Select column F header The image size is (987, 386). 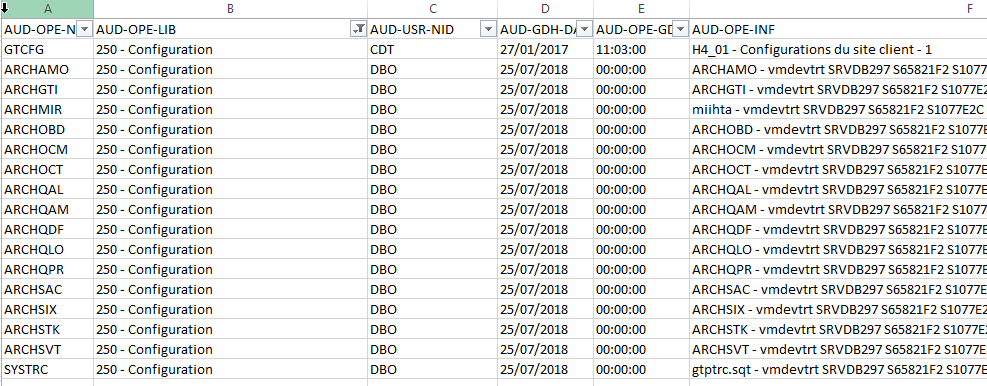click(x=838, y=9)
